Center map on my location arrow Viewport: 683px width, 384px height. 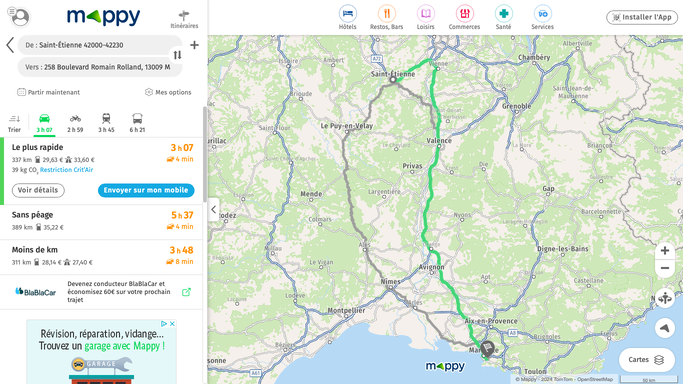[x=665, y=327]
